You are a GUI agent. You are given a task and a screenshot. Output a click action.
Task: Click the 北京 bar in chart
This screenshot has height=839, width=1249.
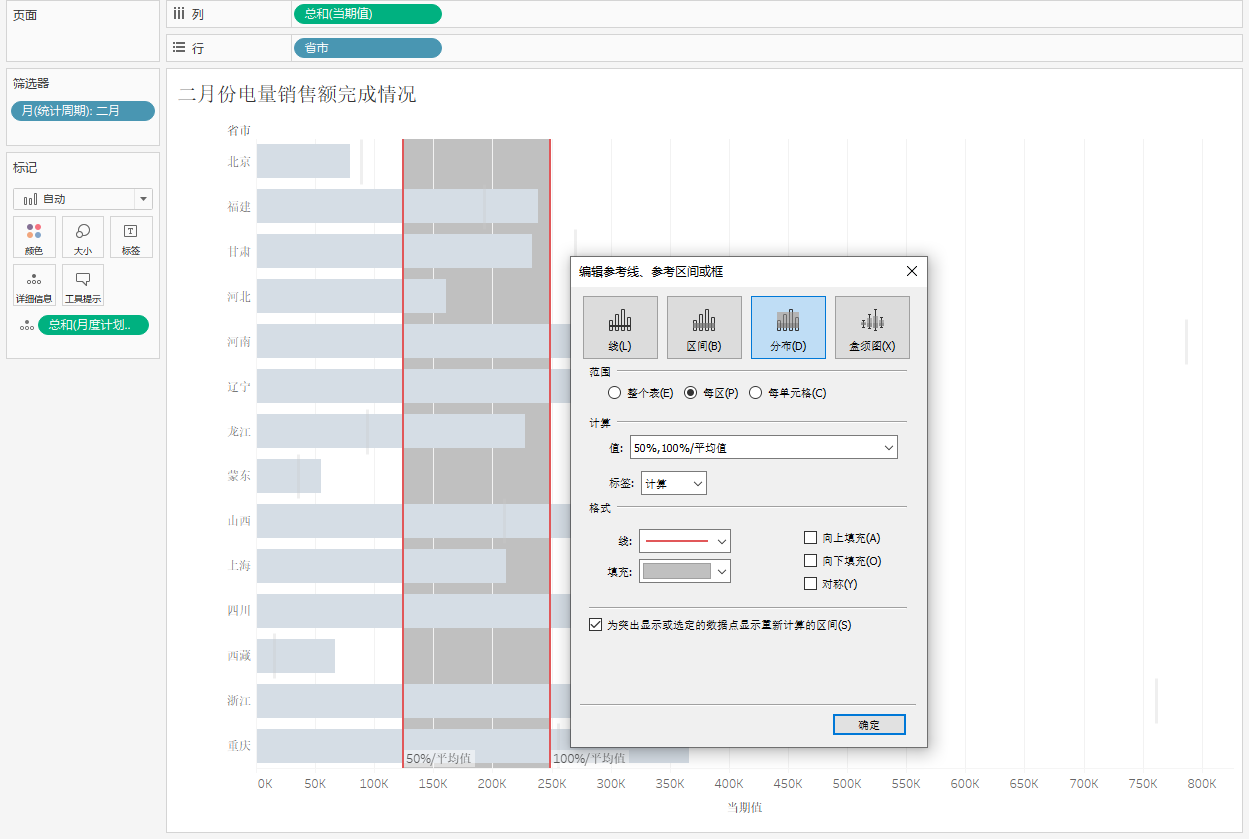point(304,161)
